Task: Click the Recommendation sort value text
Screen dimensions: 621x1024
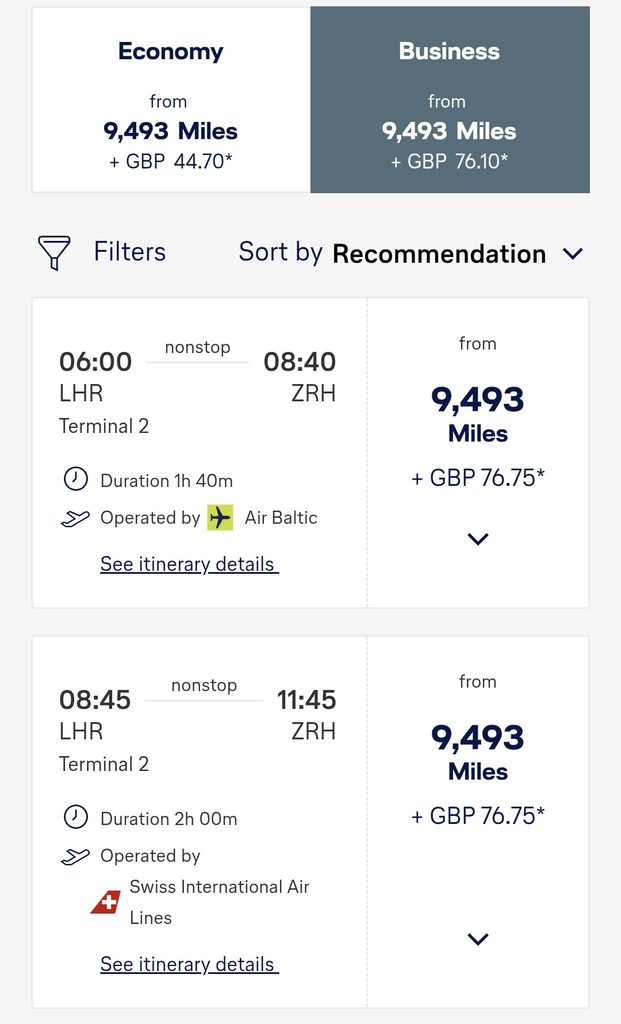Action: [439, 254]
